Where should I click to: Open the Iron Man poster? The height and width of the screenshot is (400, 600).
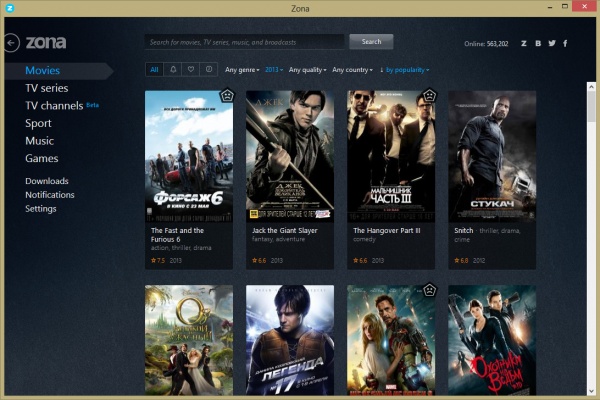click(391, 340)
